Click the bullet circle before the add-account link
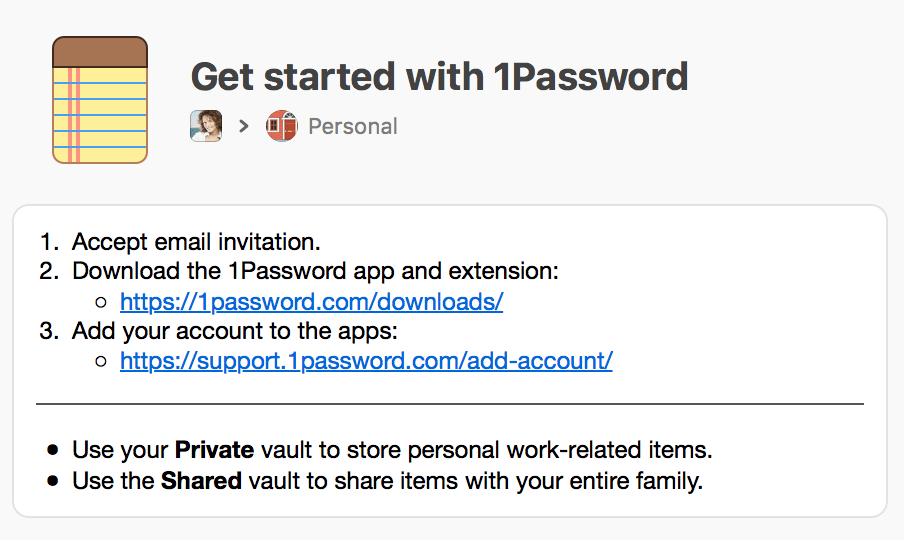This screenshot has width=904, height=540. tap(101, 361)
